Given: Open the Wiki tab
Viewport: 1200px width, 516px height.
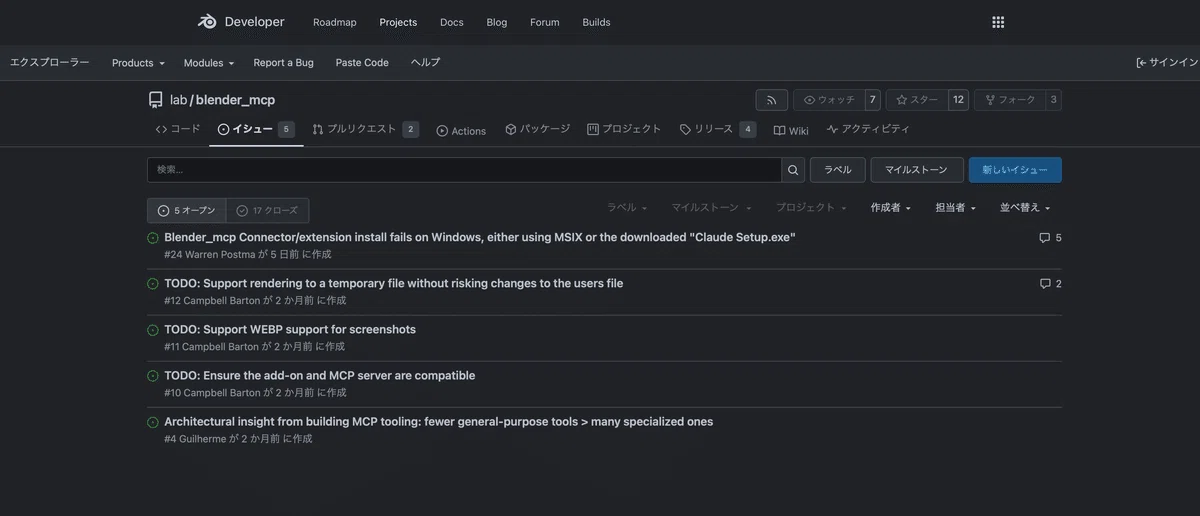Looking at the screenshot, I should [791, 130].
